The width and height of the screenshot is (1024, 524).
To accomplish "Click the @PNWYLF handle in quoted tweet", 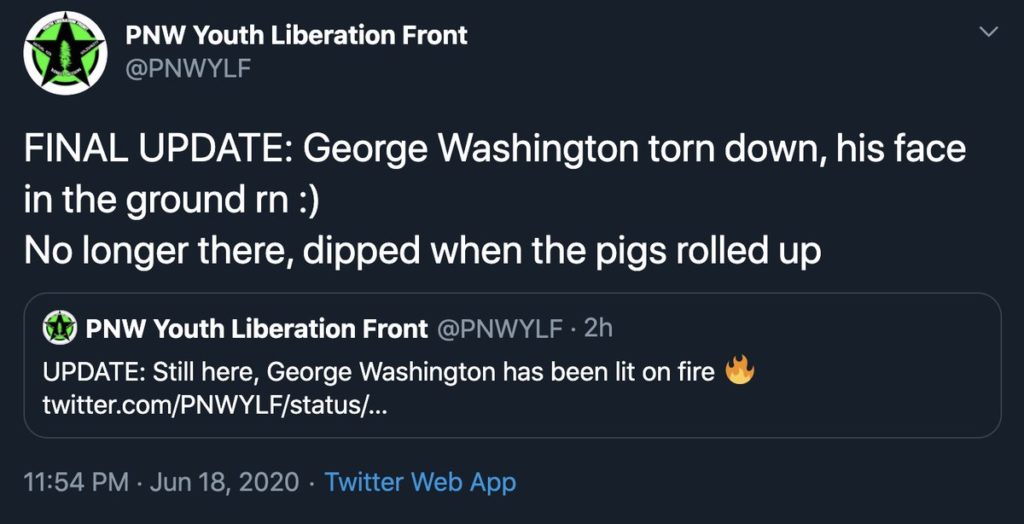I will (499, 328).
